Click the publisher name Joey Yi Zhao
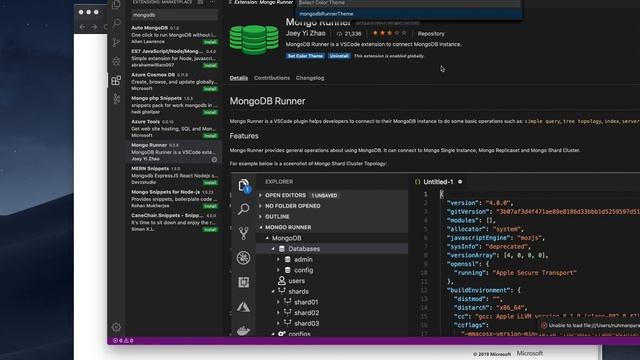640x360 pixels. pos(306,33)
